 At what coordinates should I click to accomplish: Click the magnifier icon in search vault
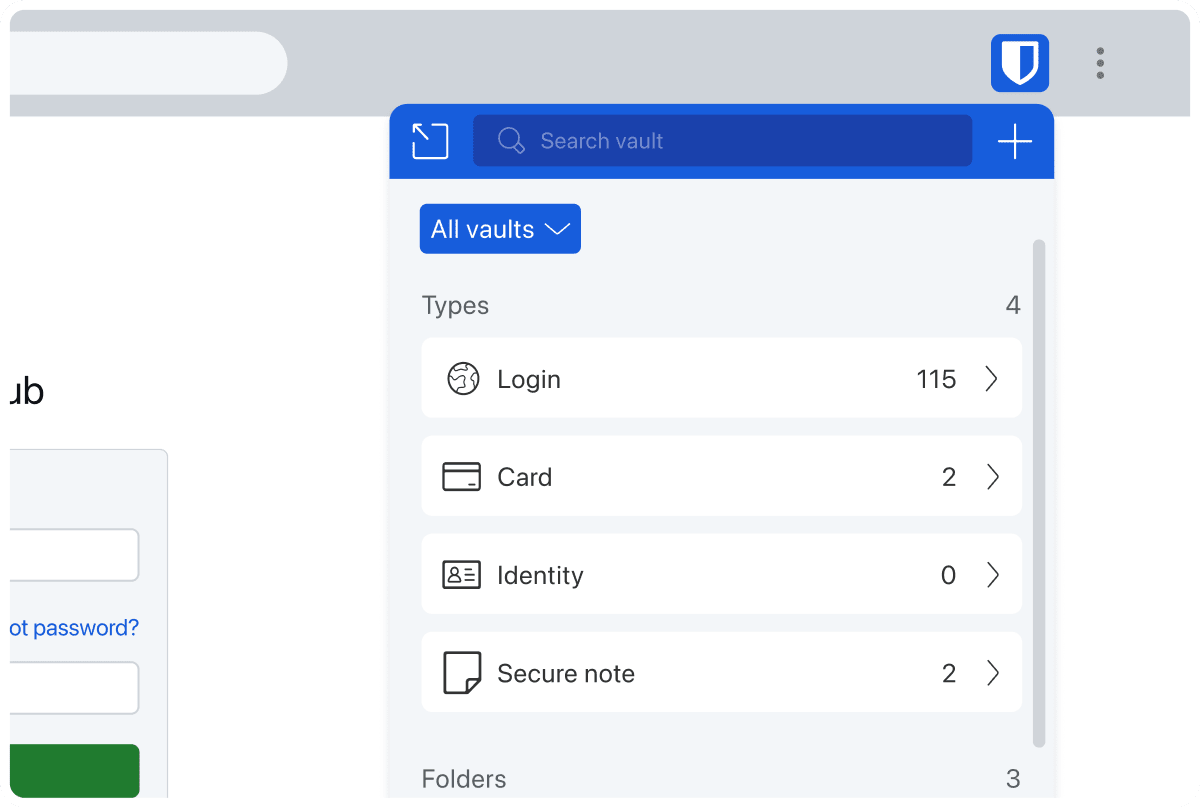tap(511, 141)
